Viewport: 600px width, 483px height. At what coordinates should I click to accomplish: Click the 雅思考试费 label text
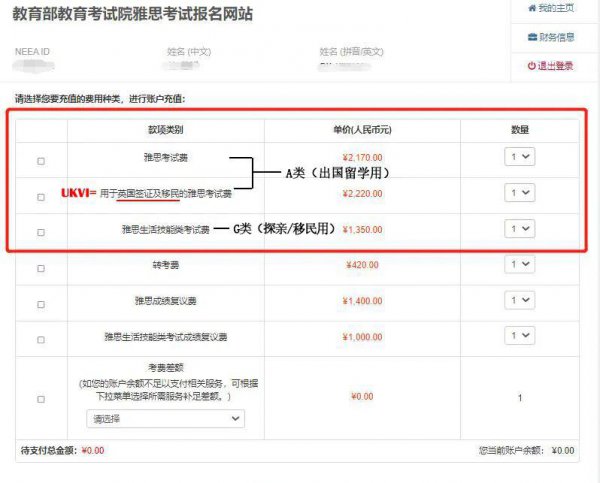166,157
